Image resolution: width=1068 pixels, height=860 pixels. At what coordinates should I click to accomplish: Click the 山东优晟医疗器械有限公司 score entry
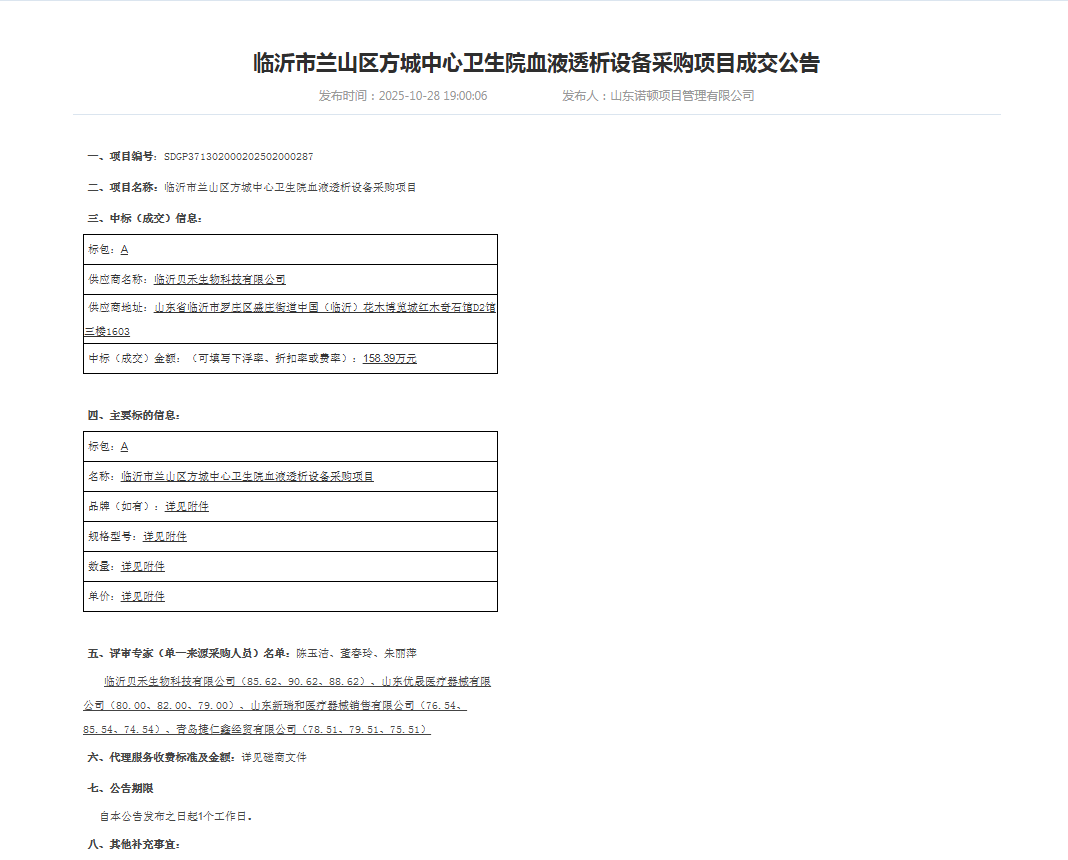[436, 682]
